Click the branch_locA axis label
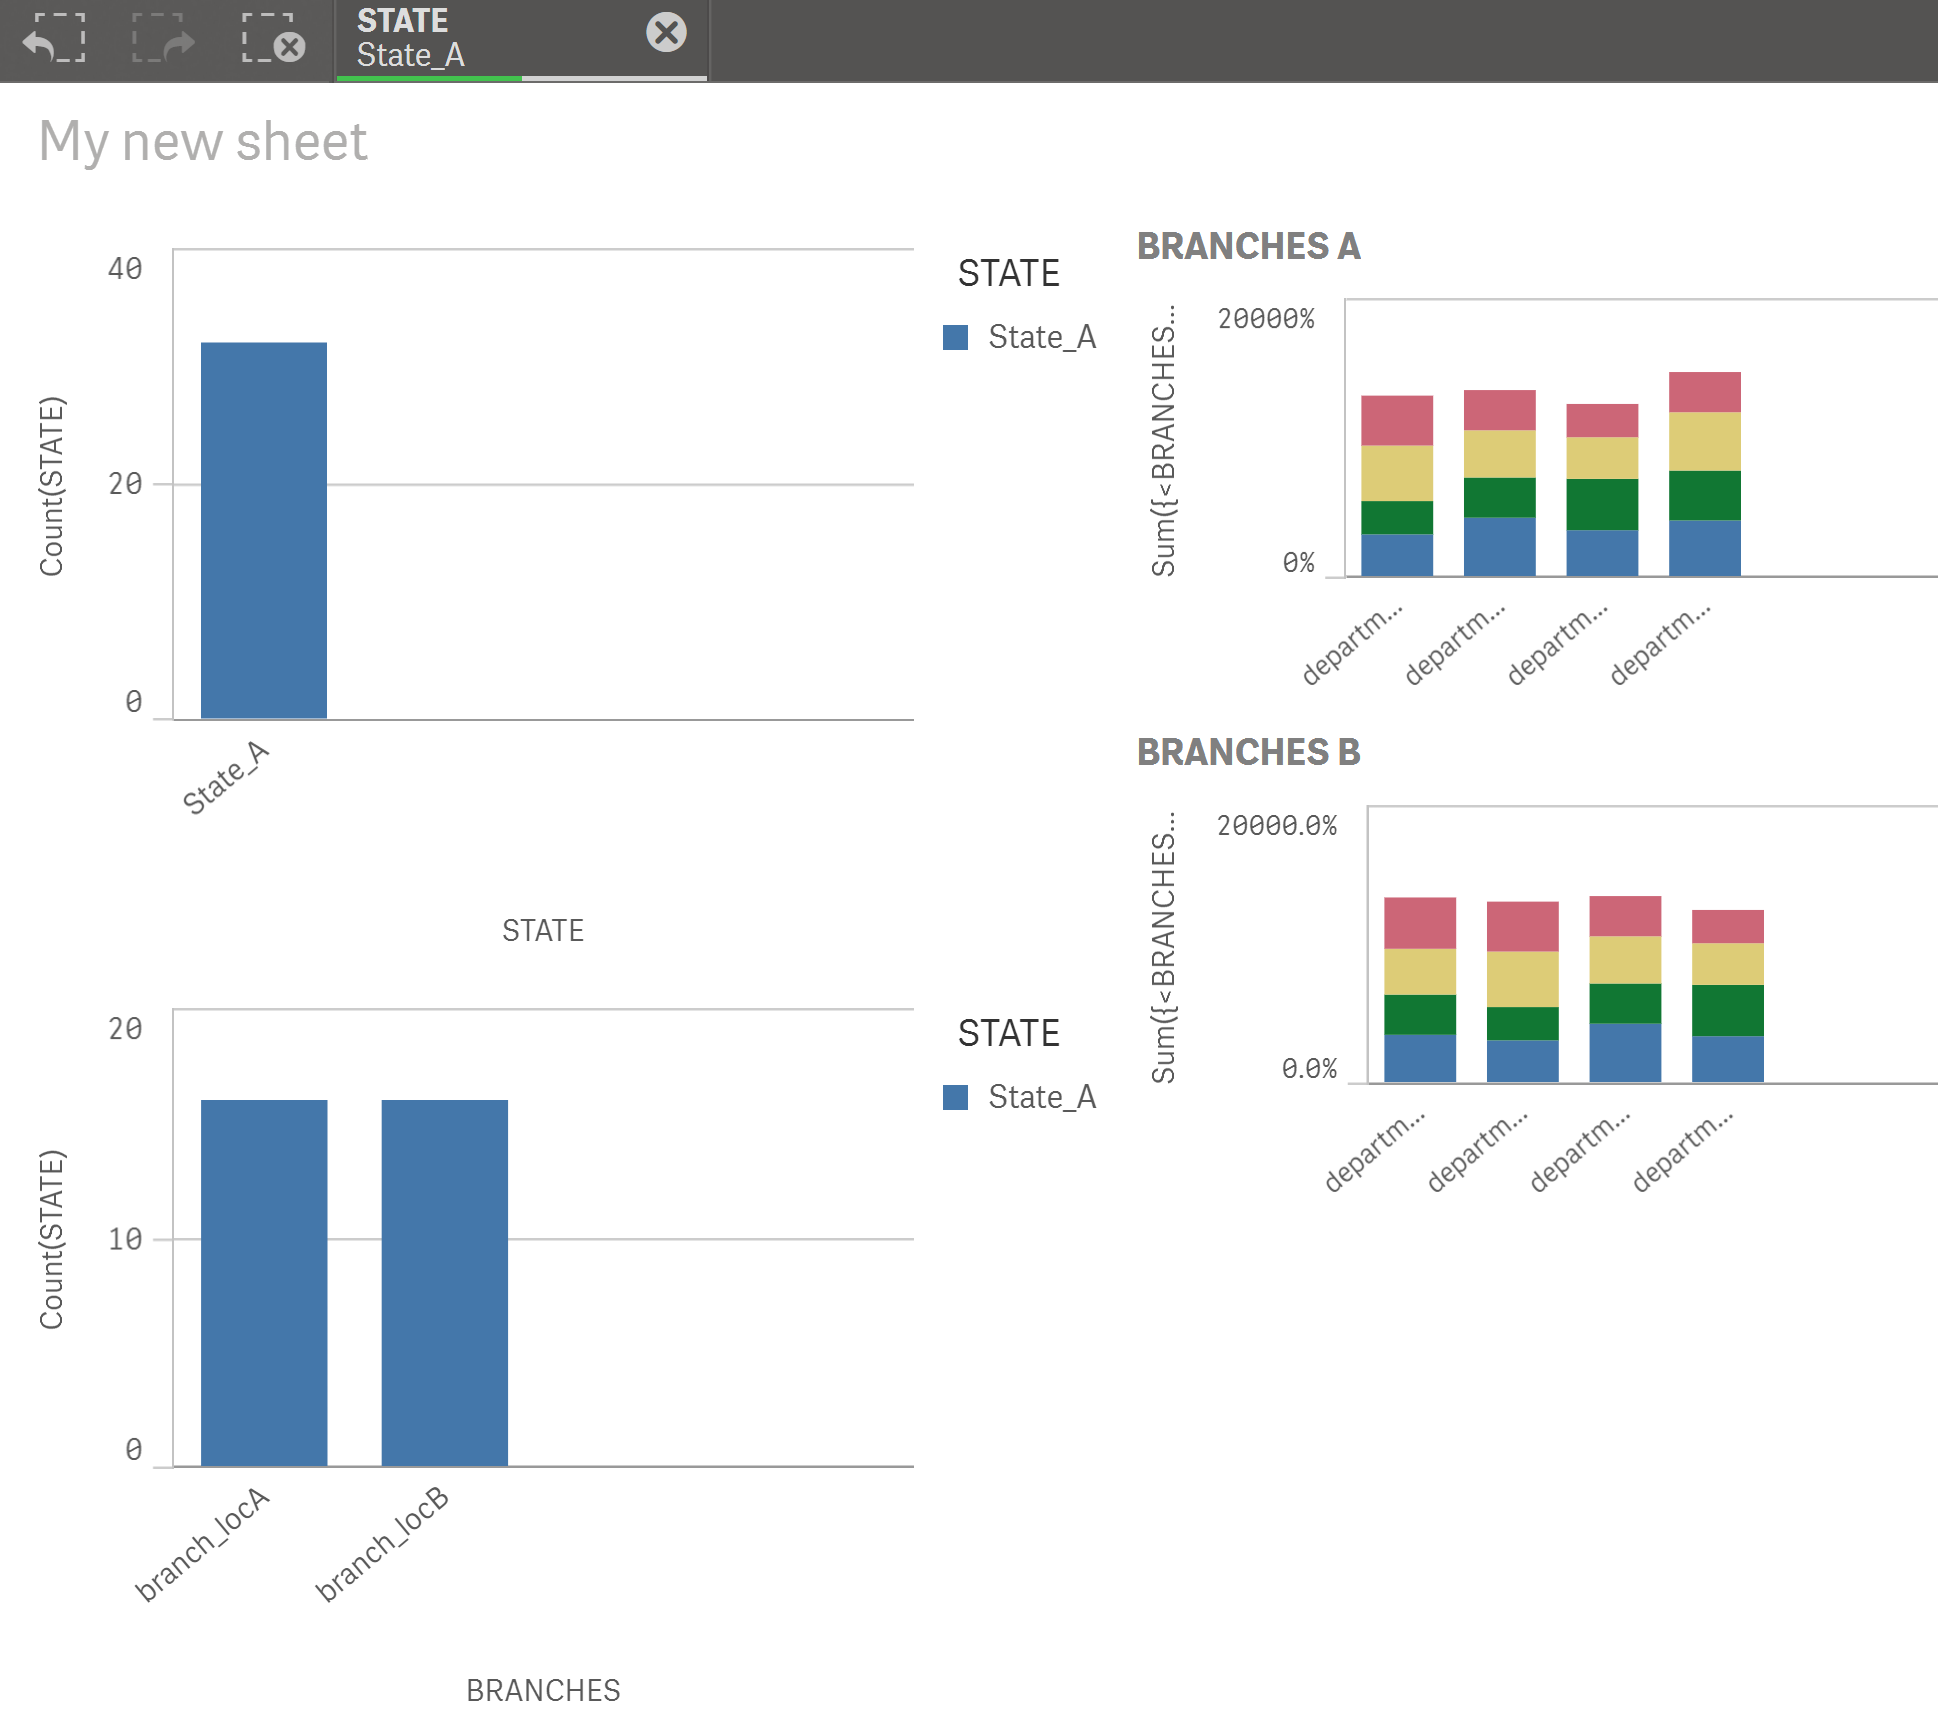Screen dimensions: 1938x1716 203,1544
